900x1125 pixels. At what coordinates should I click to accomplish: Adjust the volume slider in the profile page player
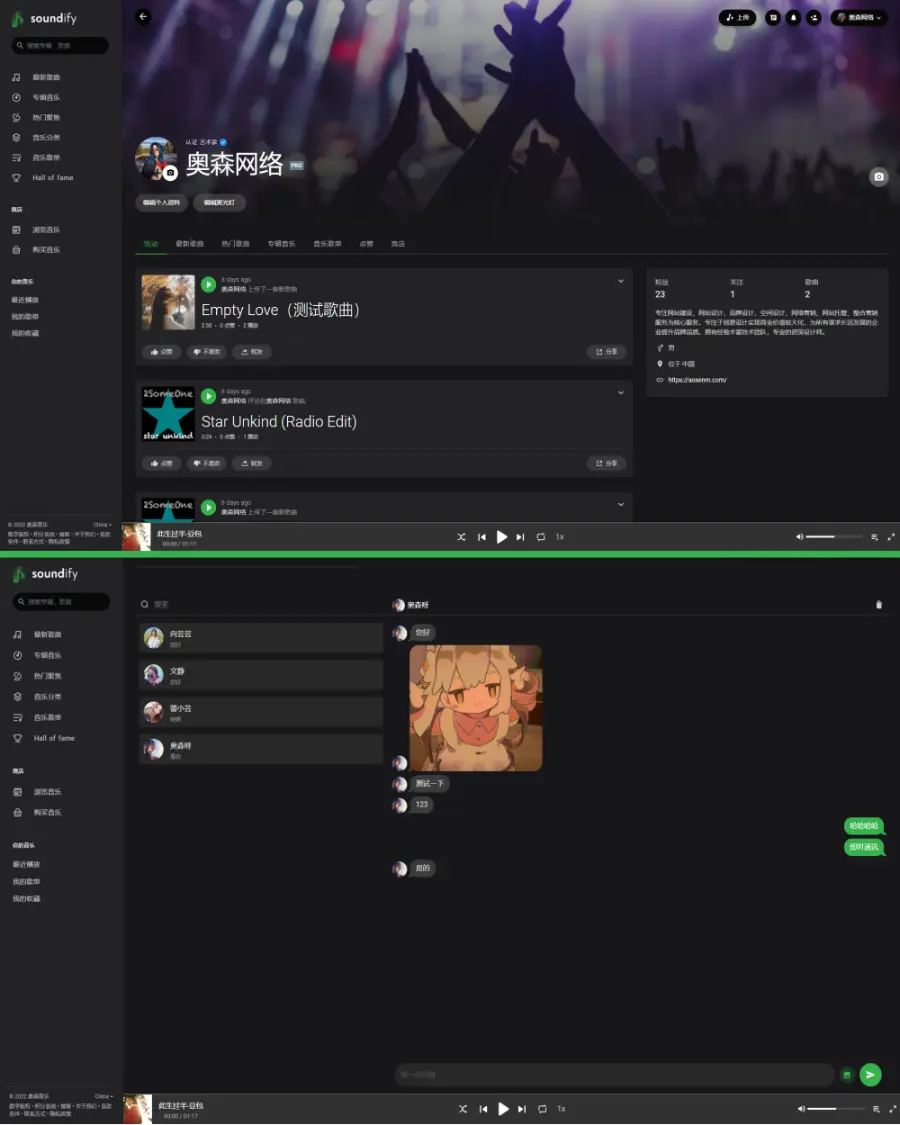833,537
